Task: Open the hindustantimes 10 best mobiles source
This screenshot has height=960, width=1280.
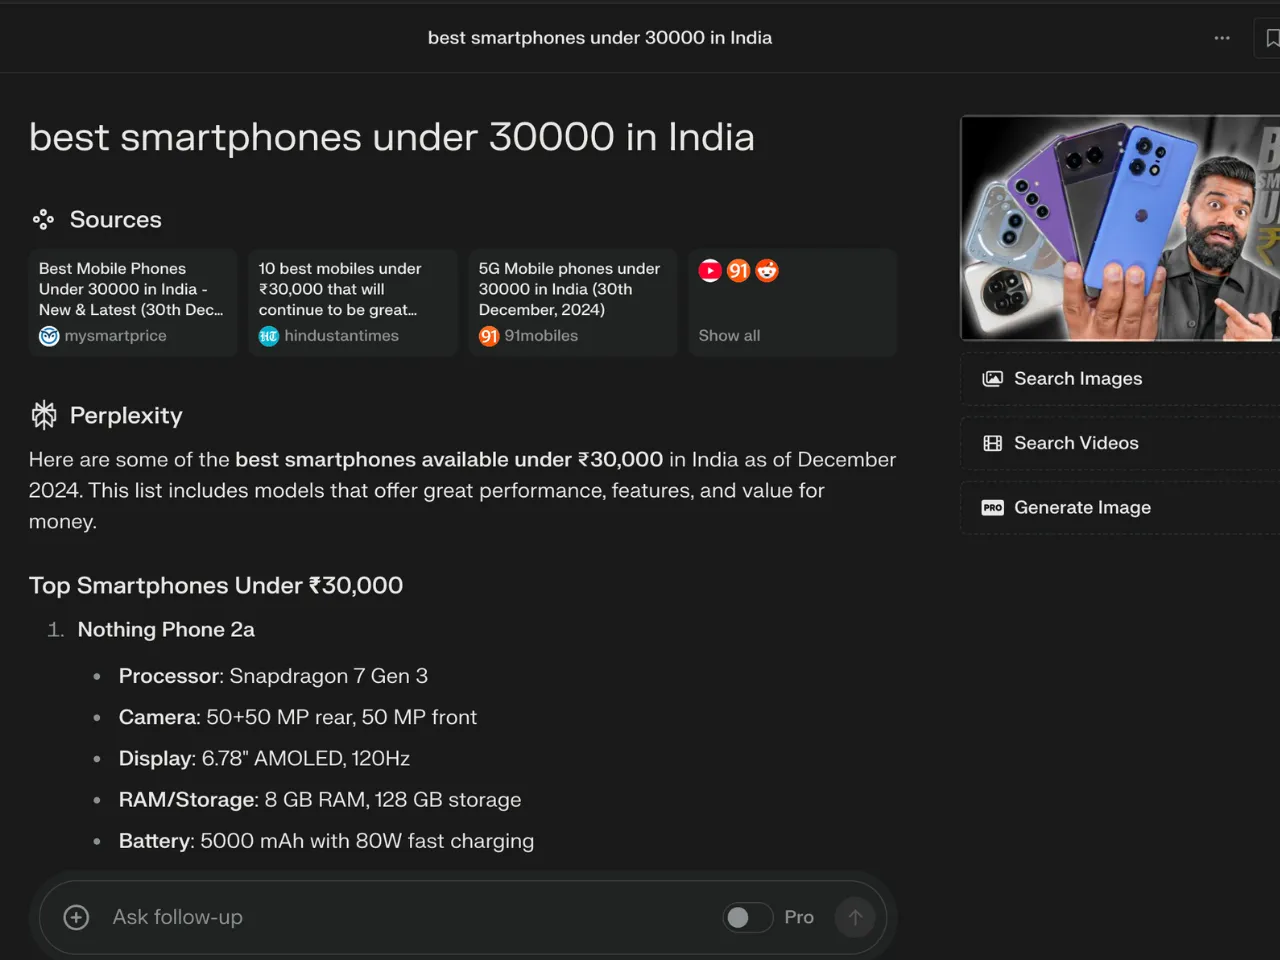Action: pyautogui.click(x=353, y=302)
